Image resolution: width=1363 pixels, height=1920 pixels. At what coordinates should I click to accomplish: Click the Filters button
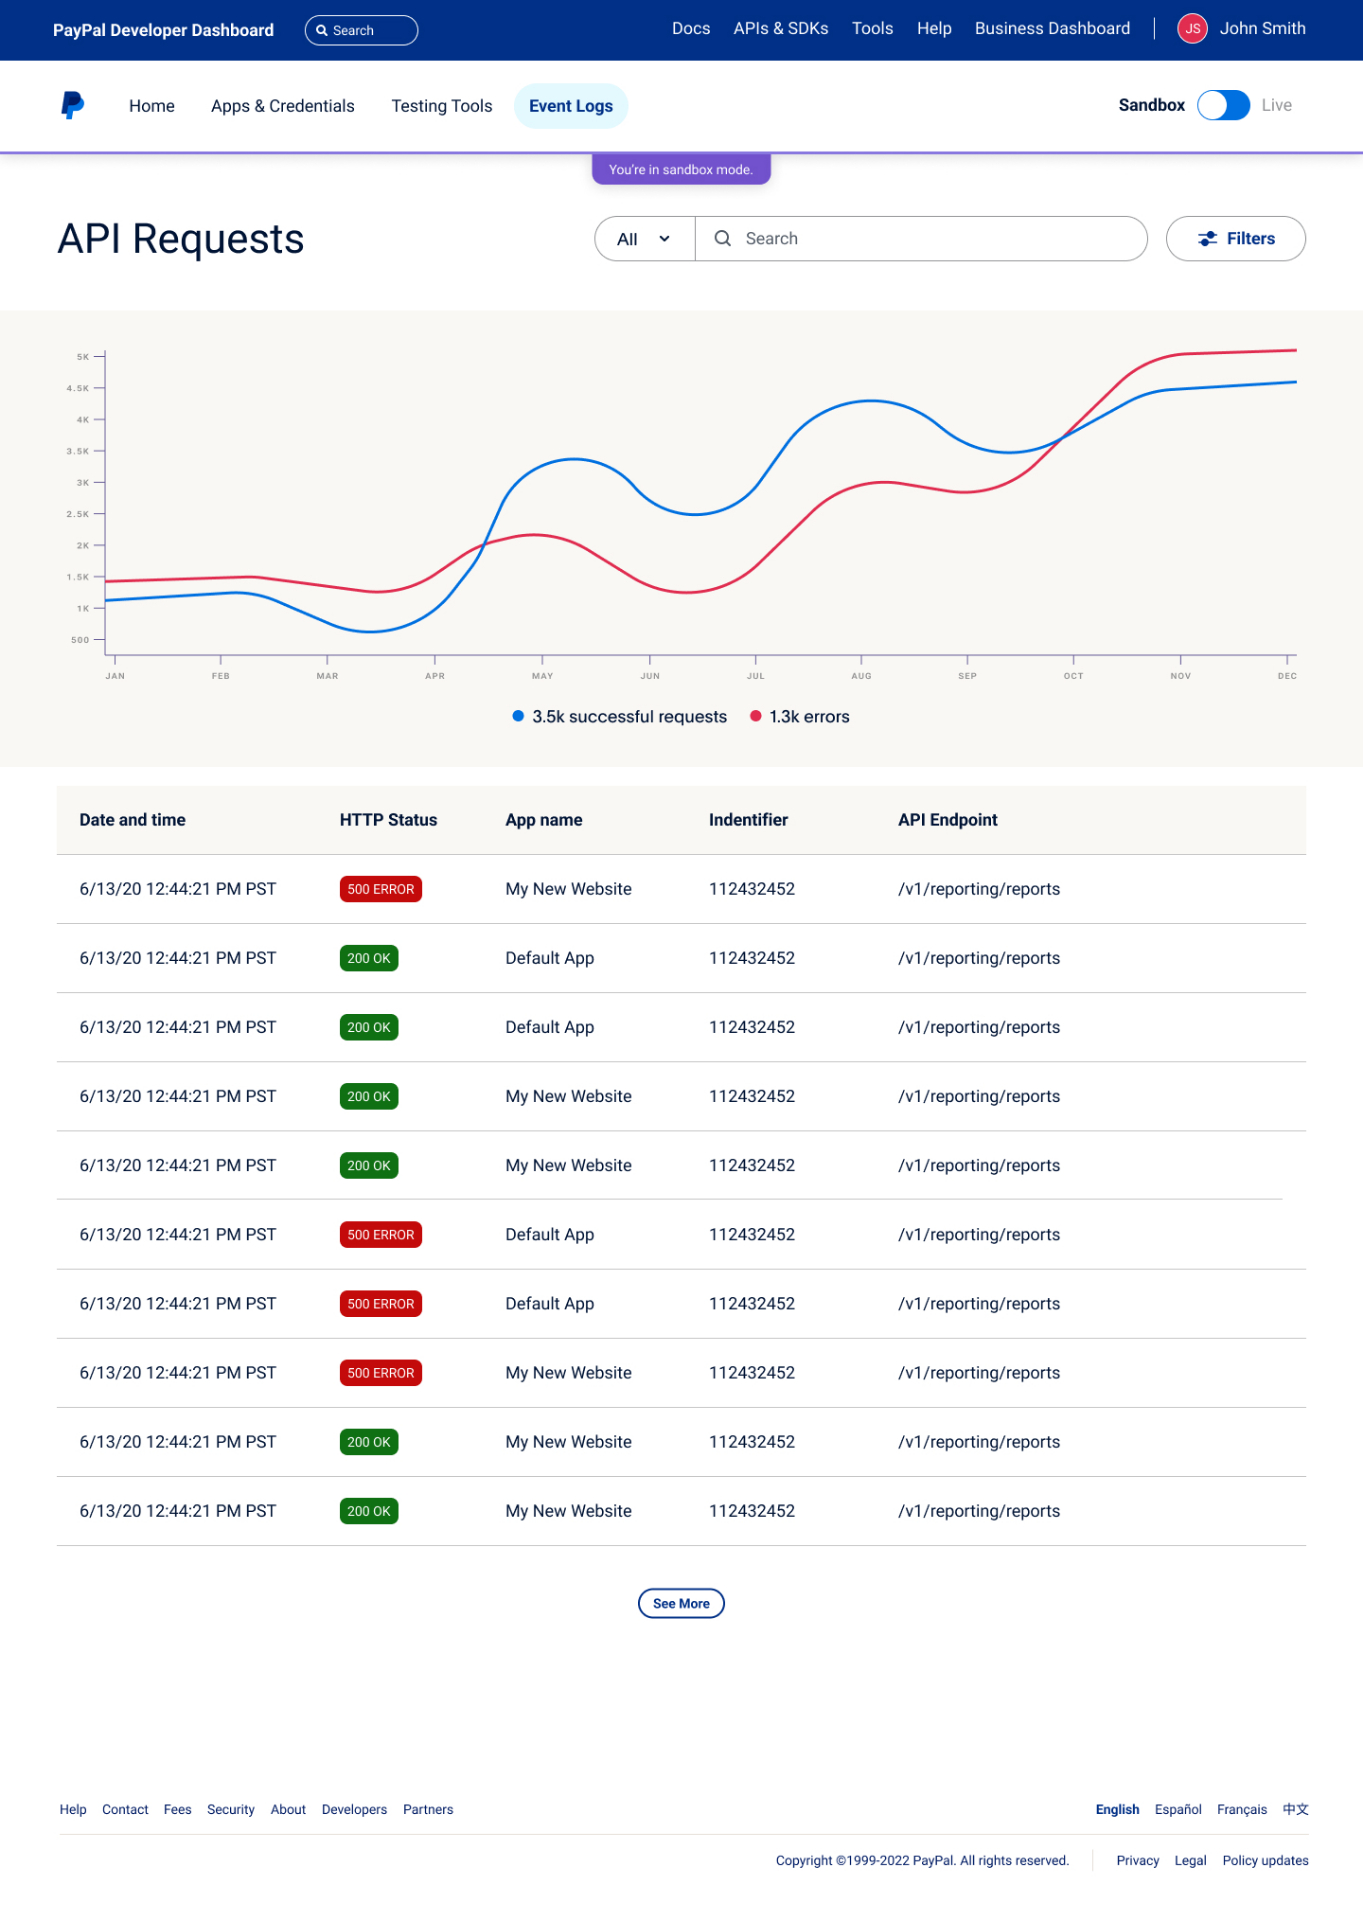1236,239
